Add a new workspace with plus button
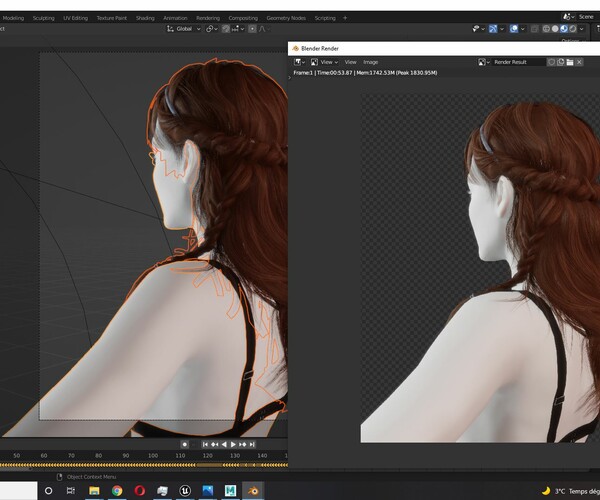The width and height of the screenshot is (600, 500). coord(345,18)
